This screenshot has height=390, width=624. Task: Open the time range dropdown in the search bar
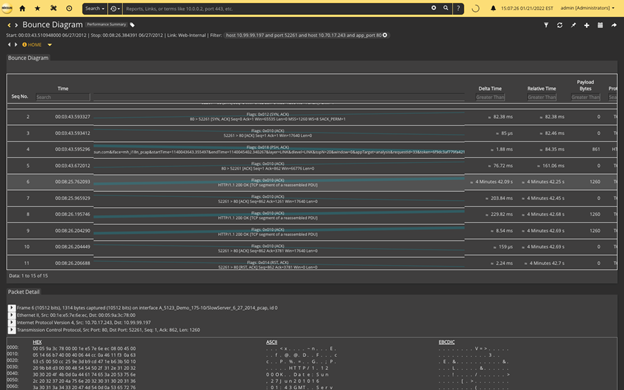tap(115, 8)
